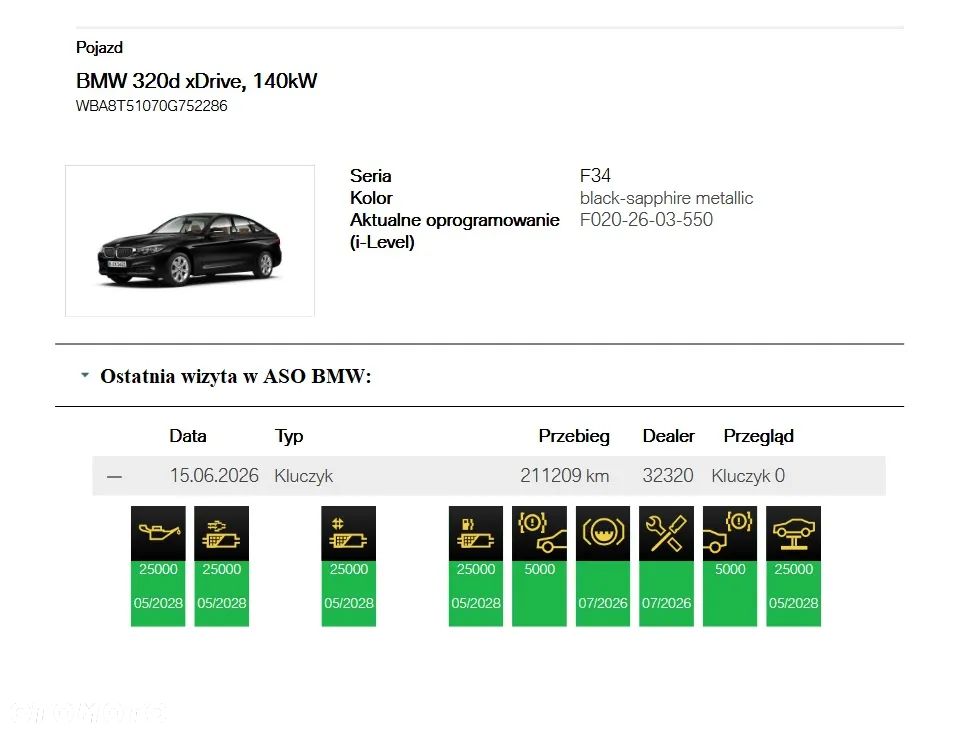The height and width of the screenshot is (732, 976).
Task: Click the vehicle check lift icon
Action: 793,533
